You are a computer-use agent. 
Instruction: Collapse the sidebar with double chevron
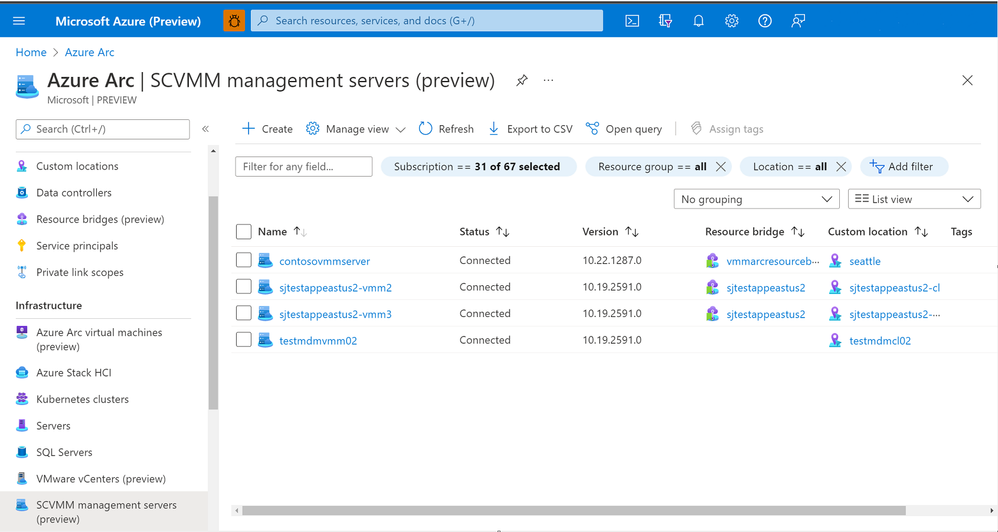point(206,129)
